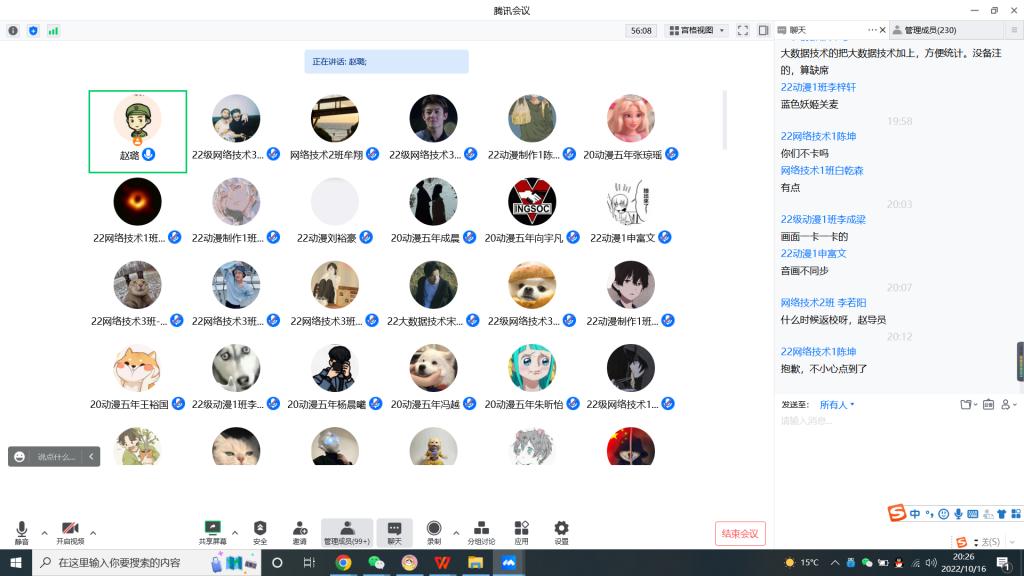The height and width of the screenshot is (576, 1024).
Task: Toggle the 聊天 chat panel from toolbar
Action: 394,531
